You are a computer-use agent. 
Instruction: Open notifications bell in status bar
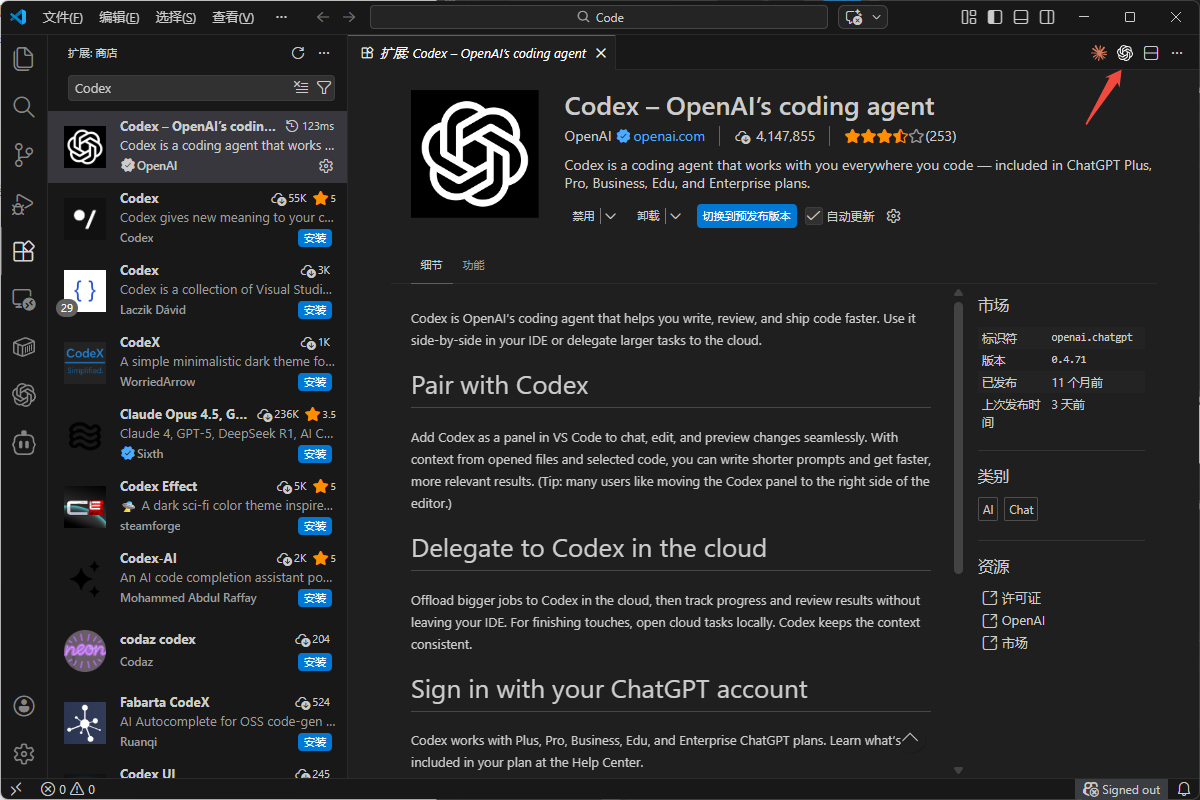1183,789
